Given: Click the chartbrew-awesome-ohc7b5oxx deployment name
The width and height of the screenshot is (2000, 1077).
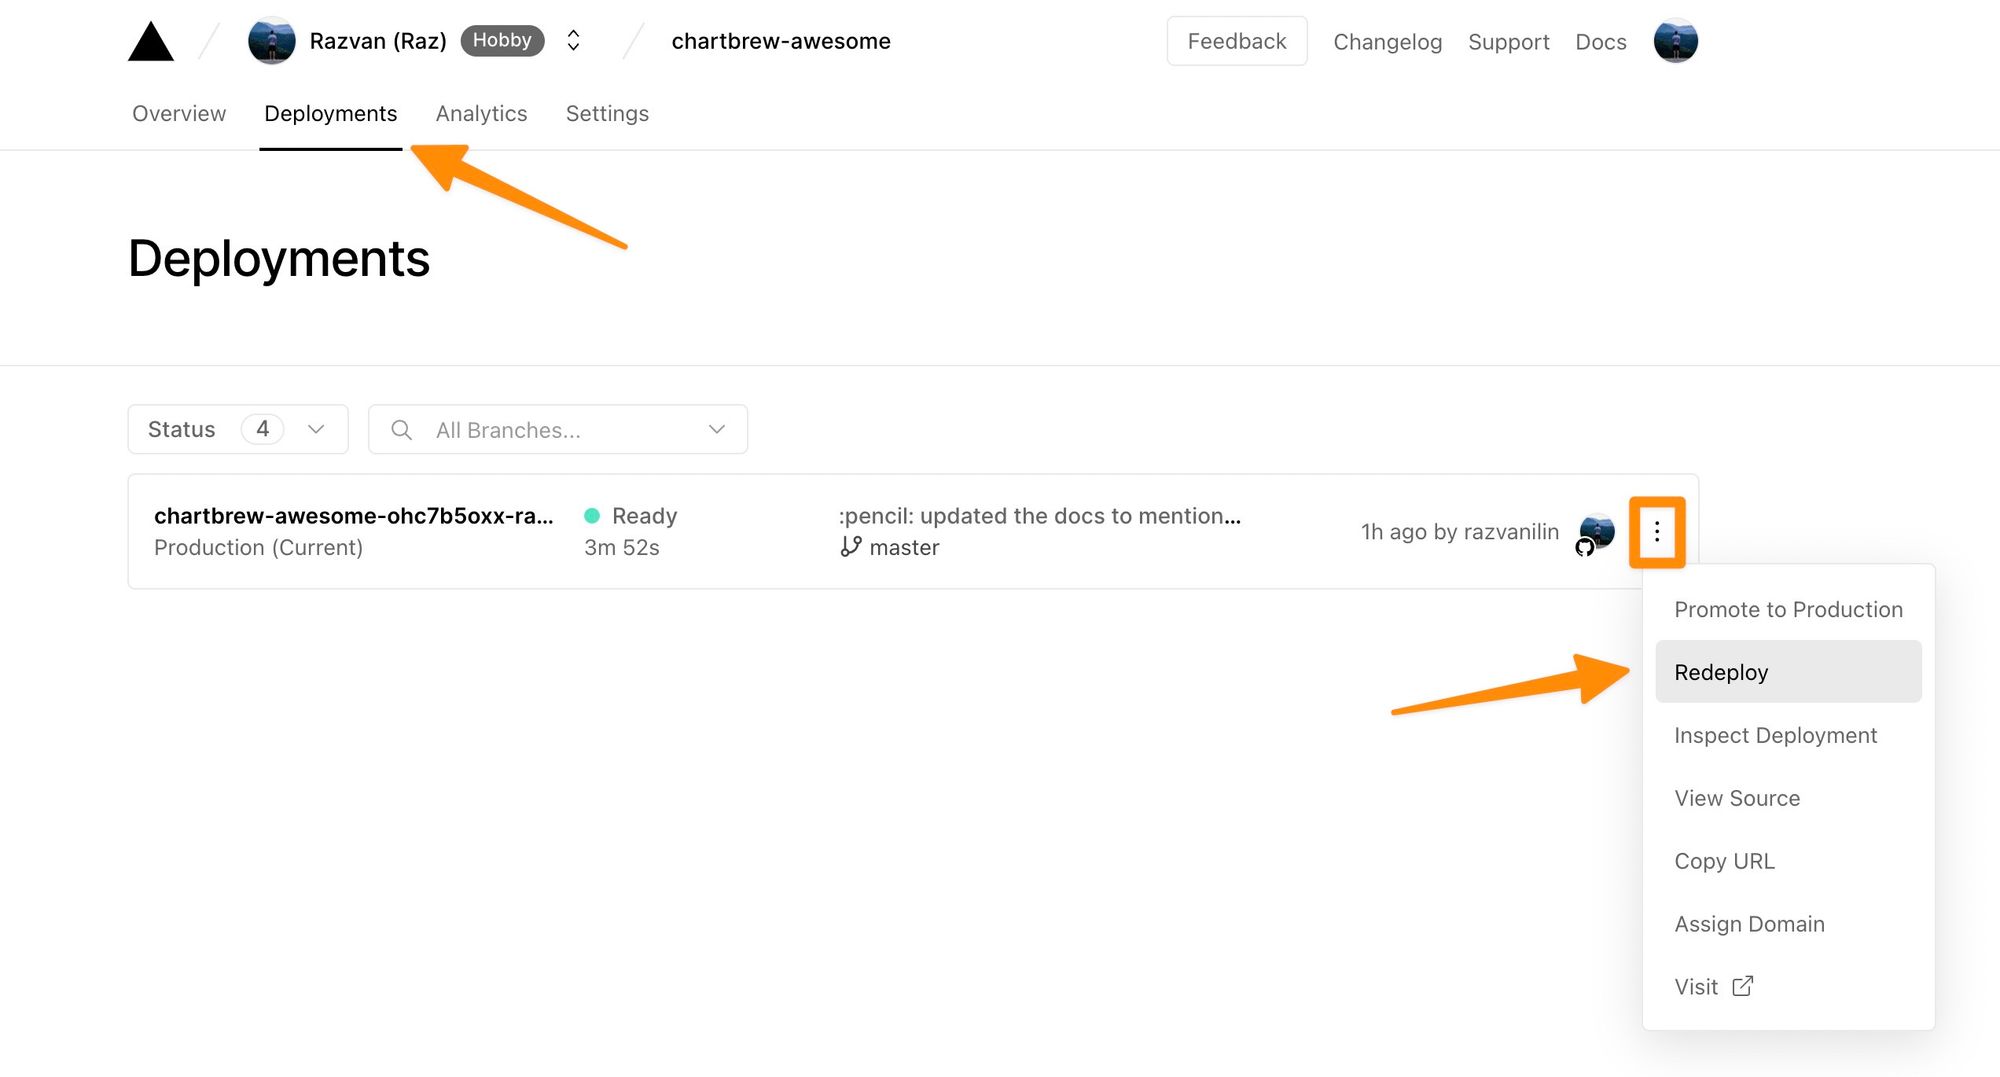Looking at the screenshot, I should tap(353, 516).
